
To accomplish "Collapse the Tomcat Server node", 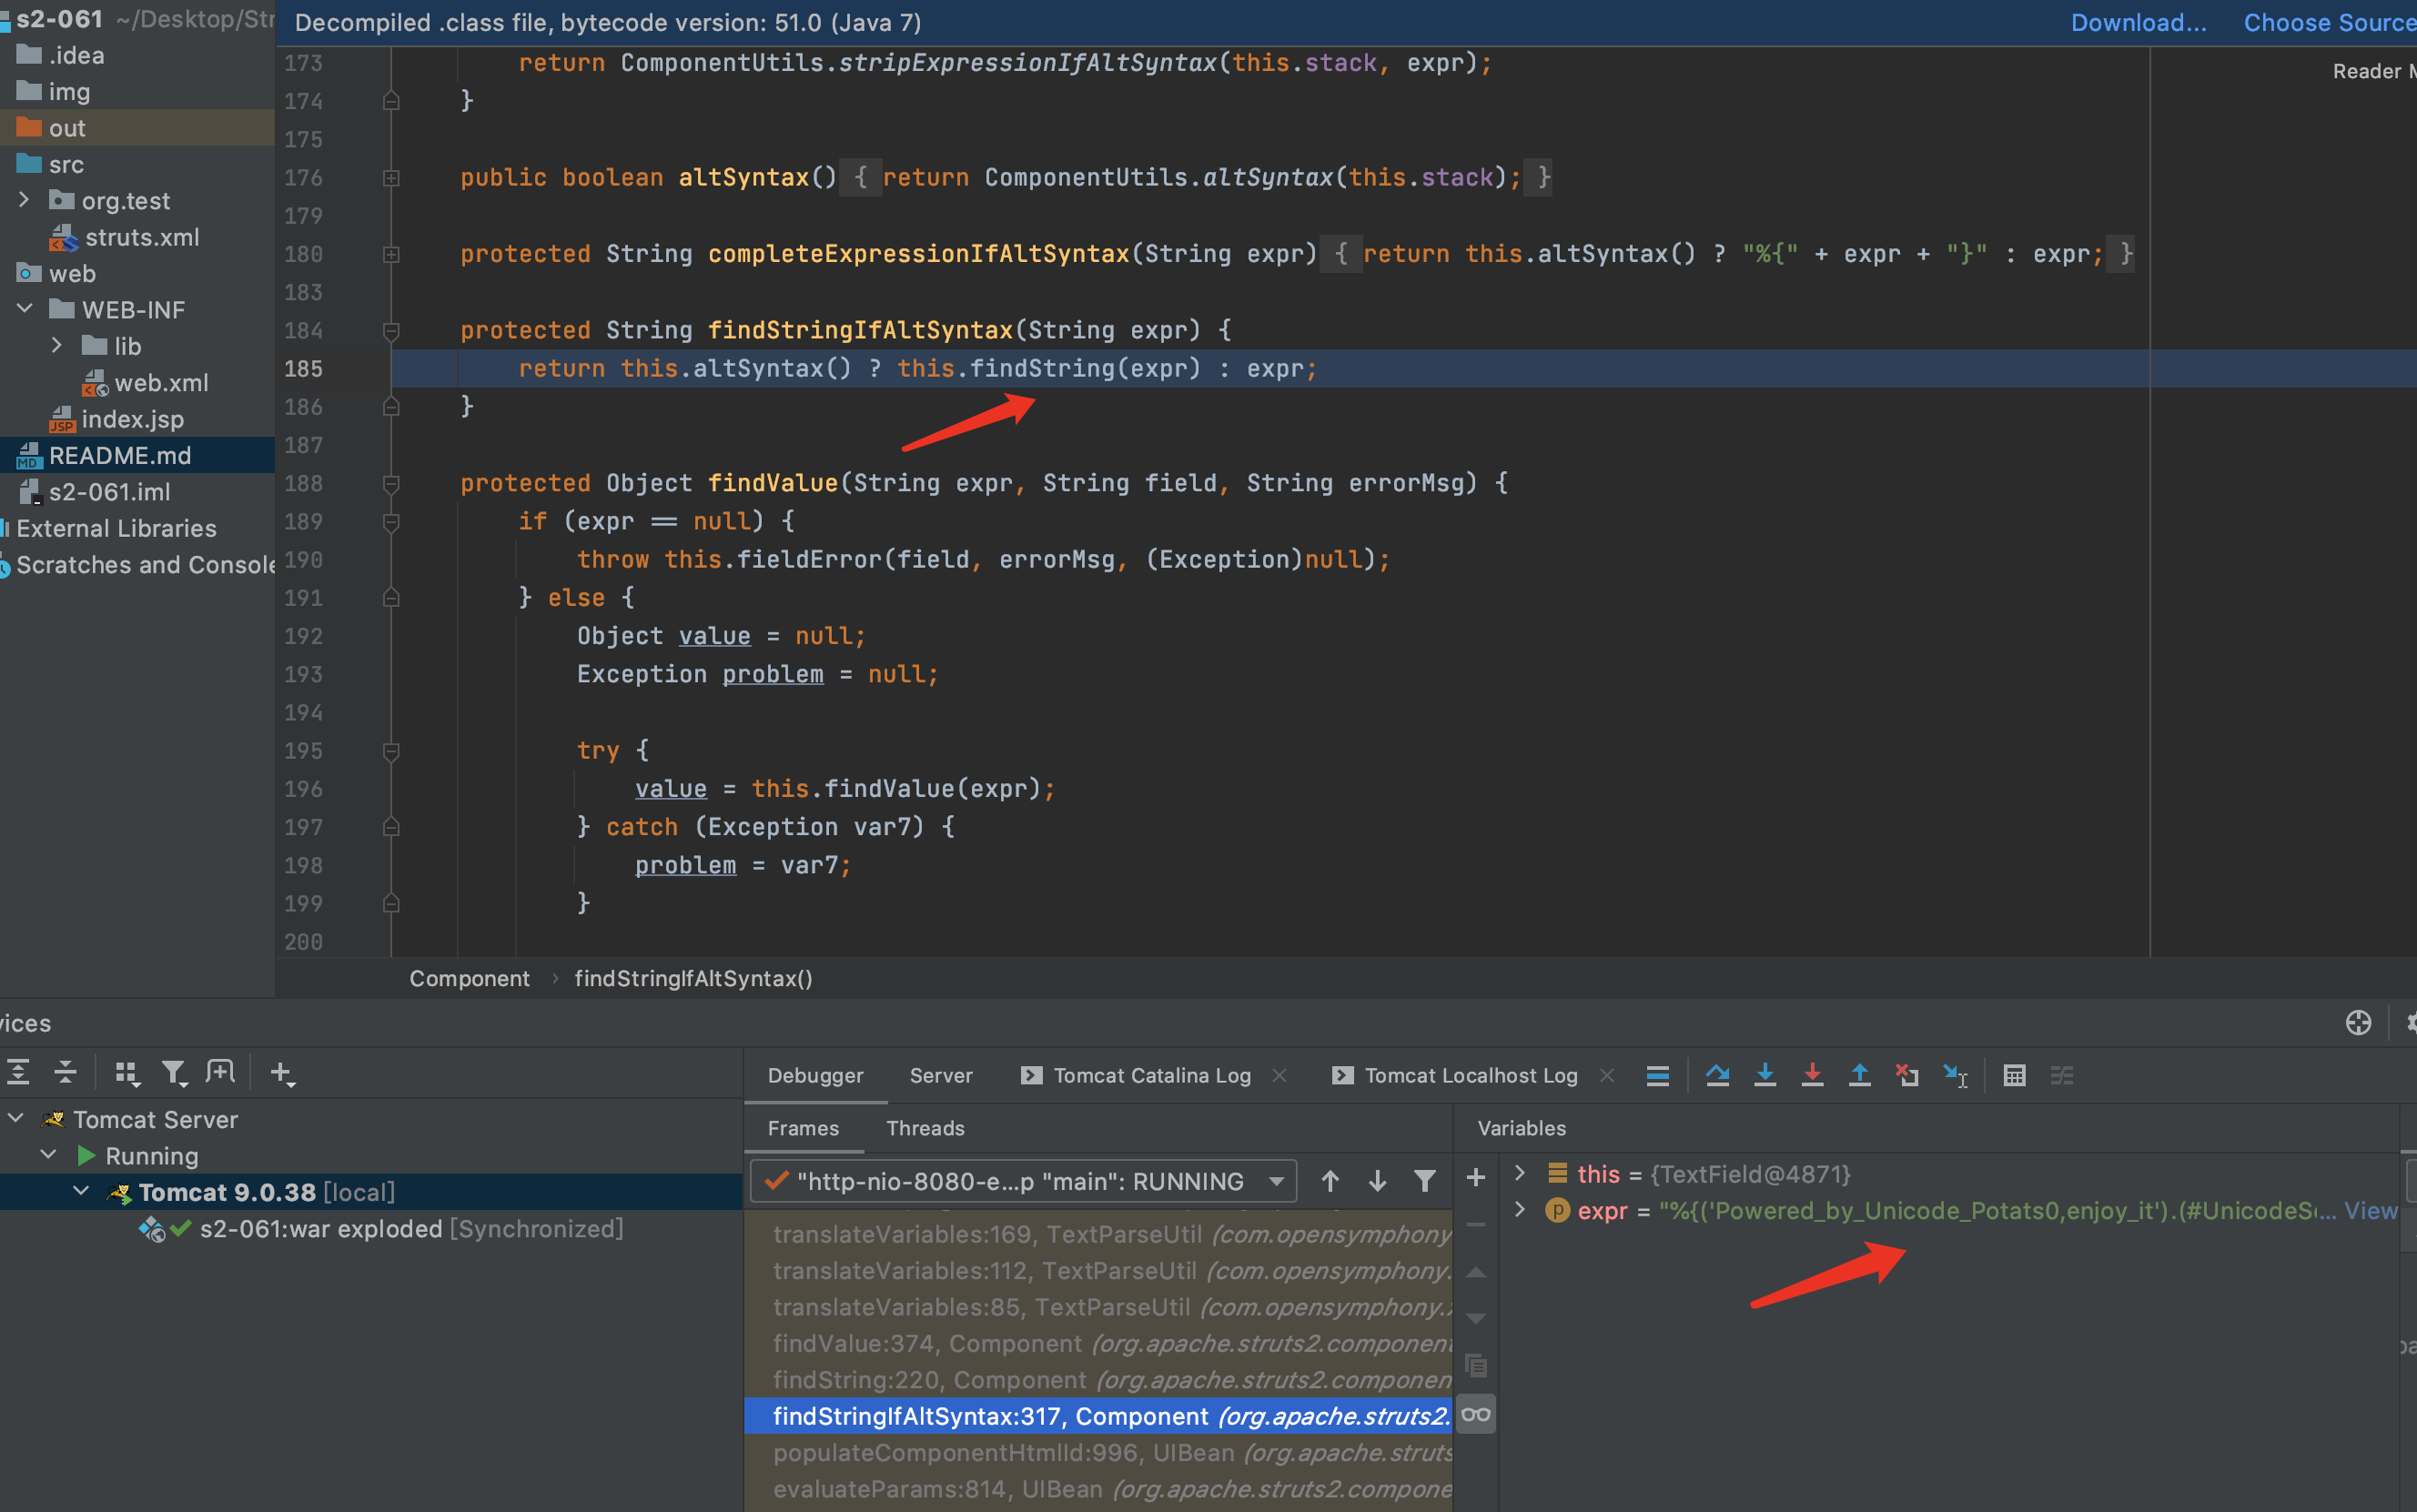I will click(x=16, y=1118).
